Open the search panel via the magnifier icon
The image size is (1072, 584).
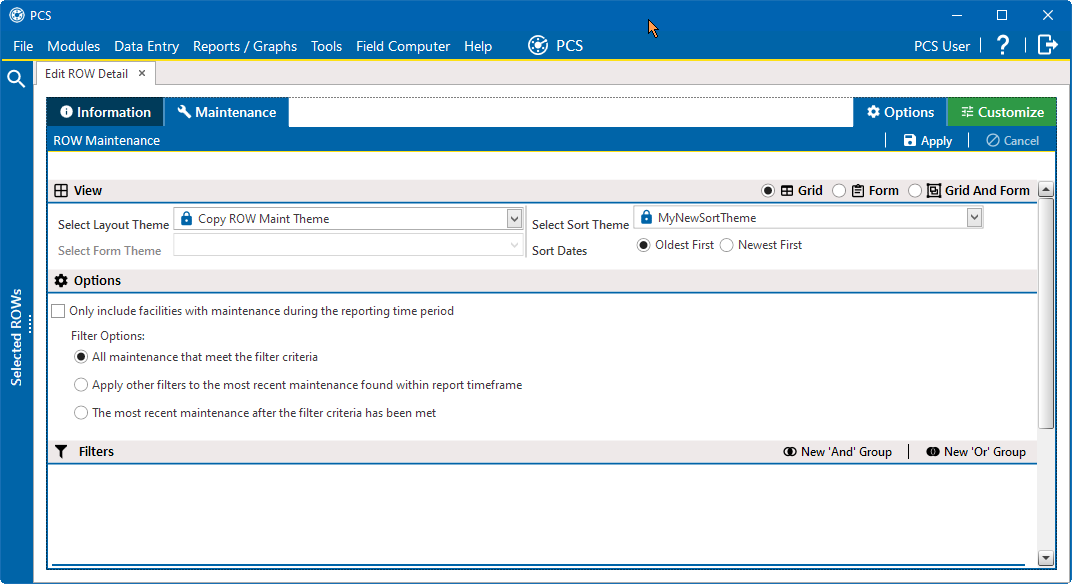16,77
